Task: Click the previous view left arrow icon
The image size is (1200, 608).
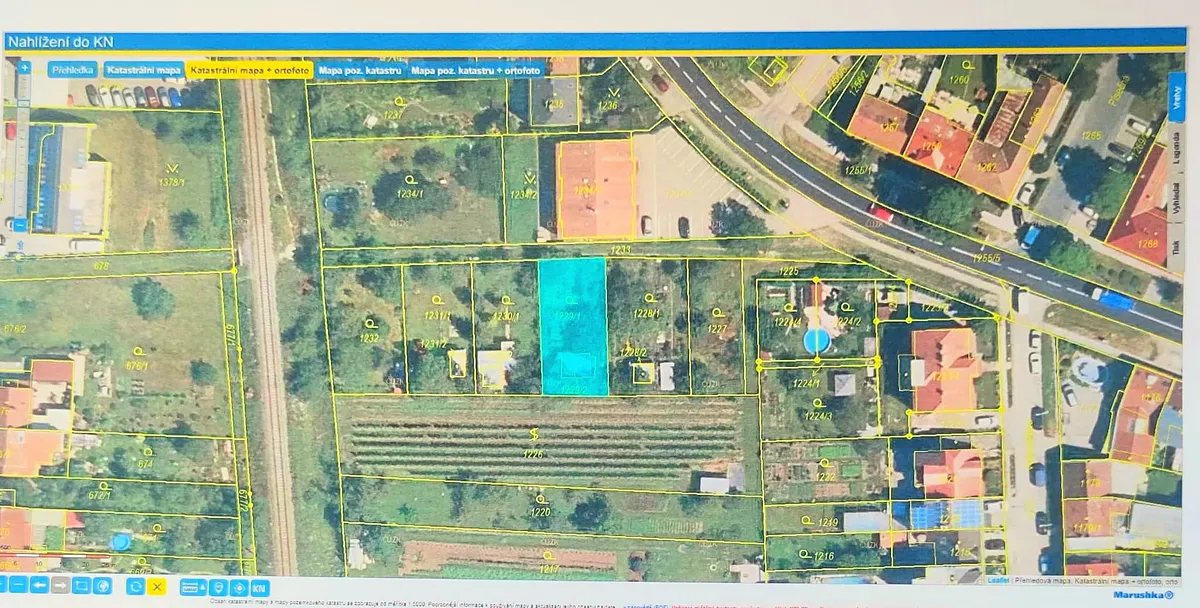Action: click(39, 585)
